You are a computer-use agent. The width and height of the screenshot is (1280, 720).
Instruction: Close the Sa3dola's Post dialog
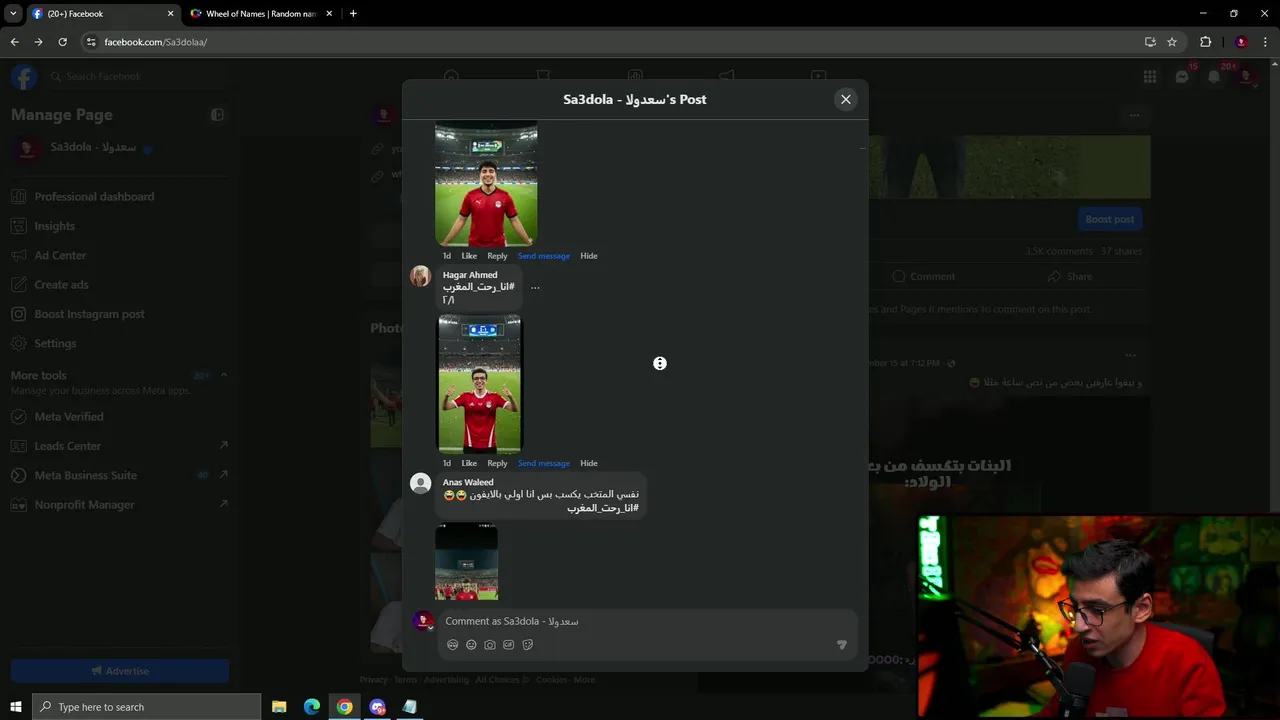[x=846, y=99]
